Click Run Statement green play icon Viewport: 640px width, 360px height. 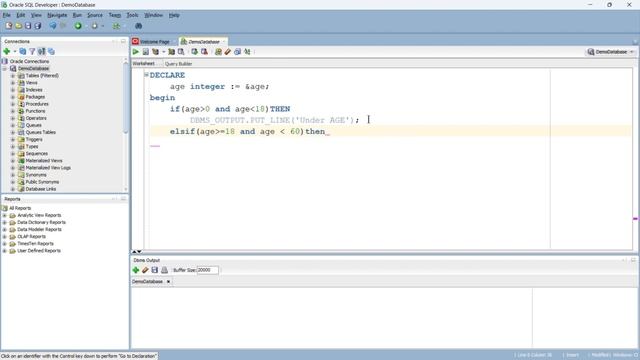[x=136, y=52]
